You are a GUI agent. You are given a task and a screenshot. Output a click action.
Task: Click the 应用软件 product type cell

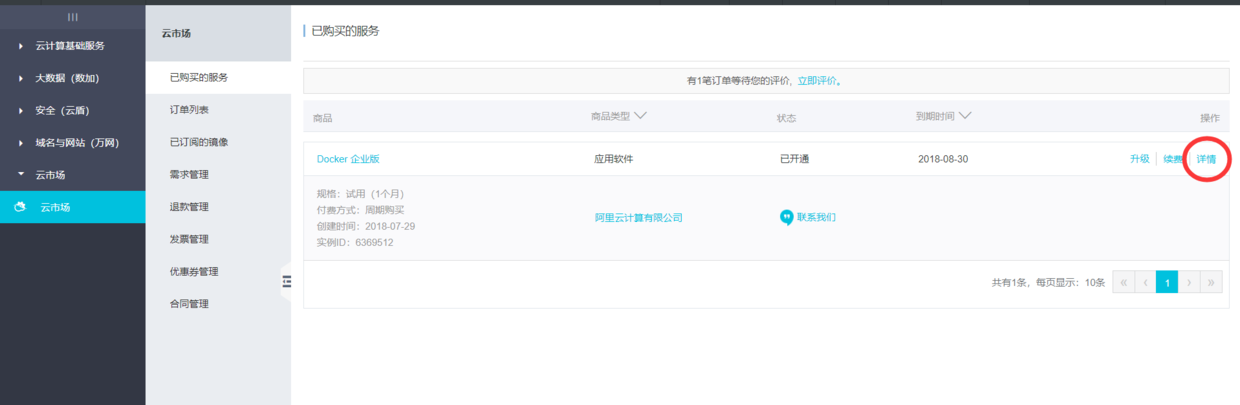pos(614,159)
